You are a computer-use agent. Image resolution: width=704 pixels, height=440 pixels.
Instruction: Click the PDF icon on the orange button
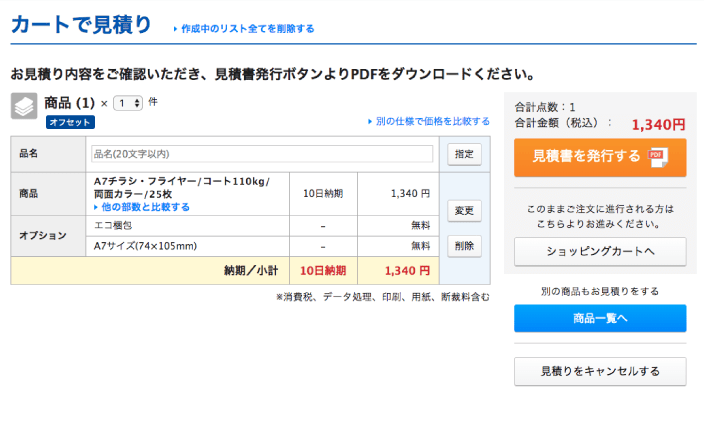pyautogui.click(x=657, y=156)
